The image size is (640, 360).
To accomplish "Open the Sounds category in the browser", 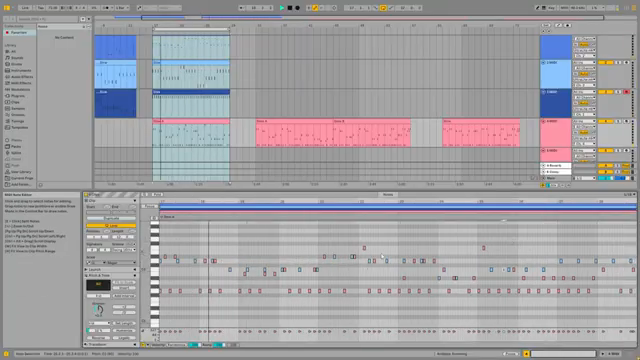I will [x=17, y=58].
